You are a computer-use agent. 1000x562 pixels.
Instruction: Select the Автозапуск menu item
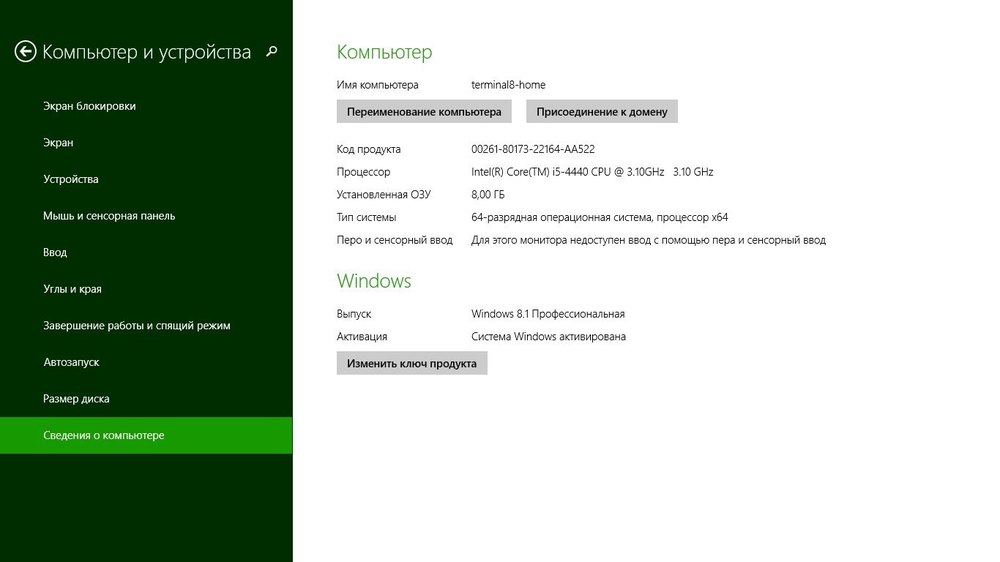(71, 362)
